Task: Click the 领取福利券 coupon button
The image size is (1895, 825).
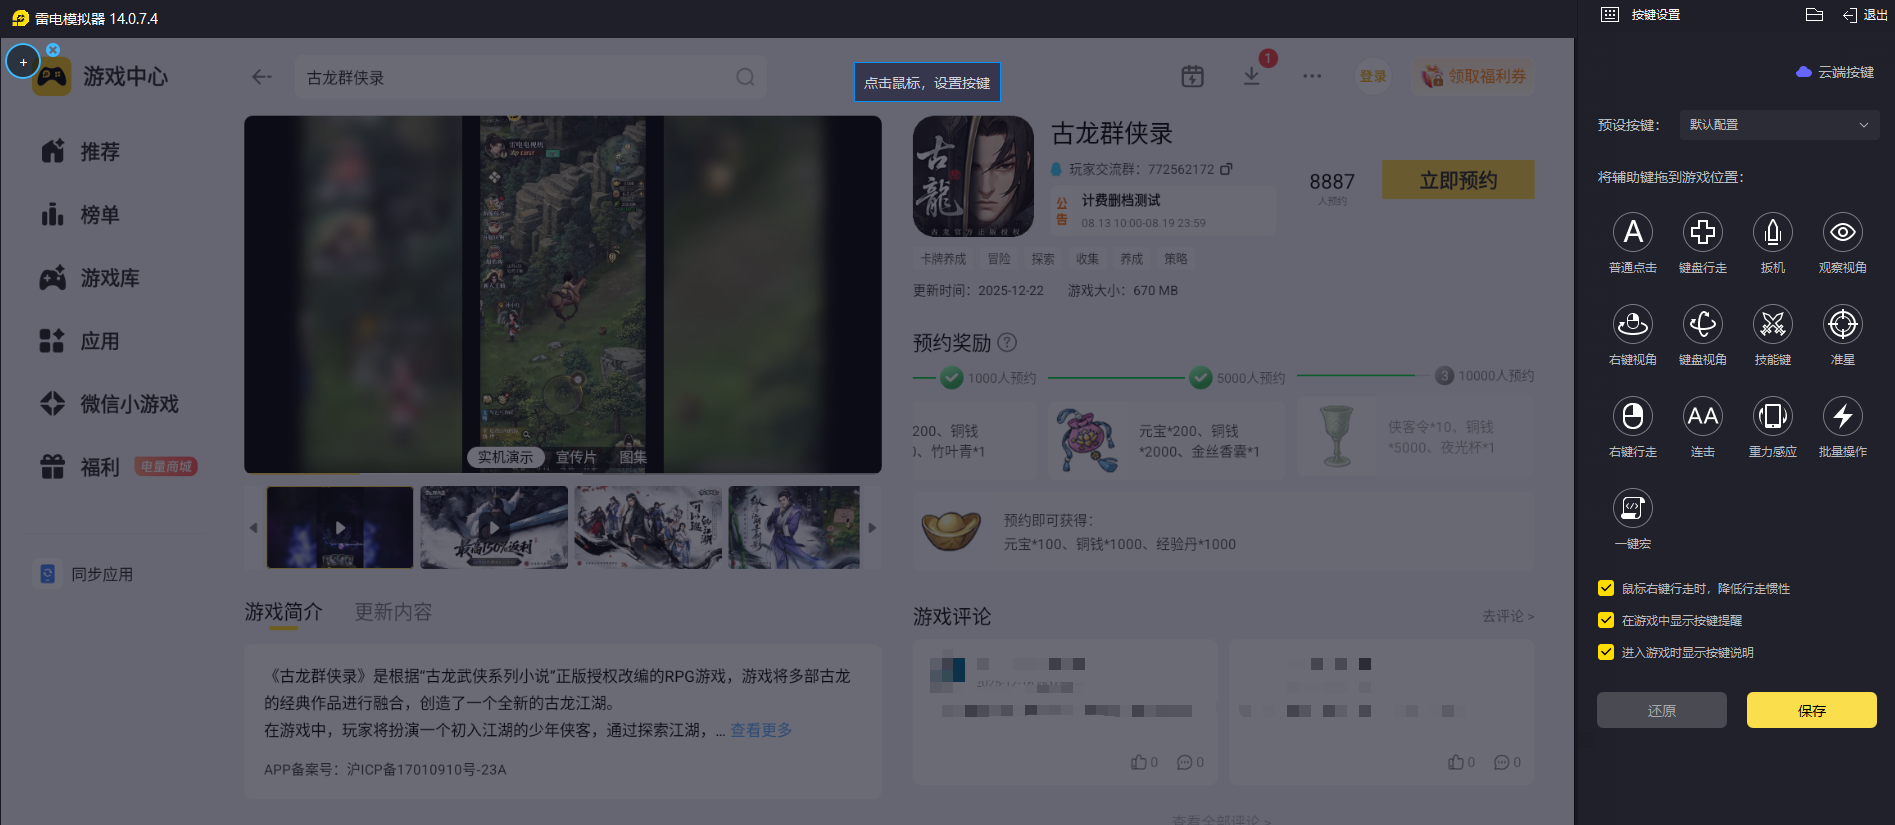Action: 1474,76
